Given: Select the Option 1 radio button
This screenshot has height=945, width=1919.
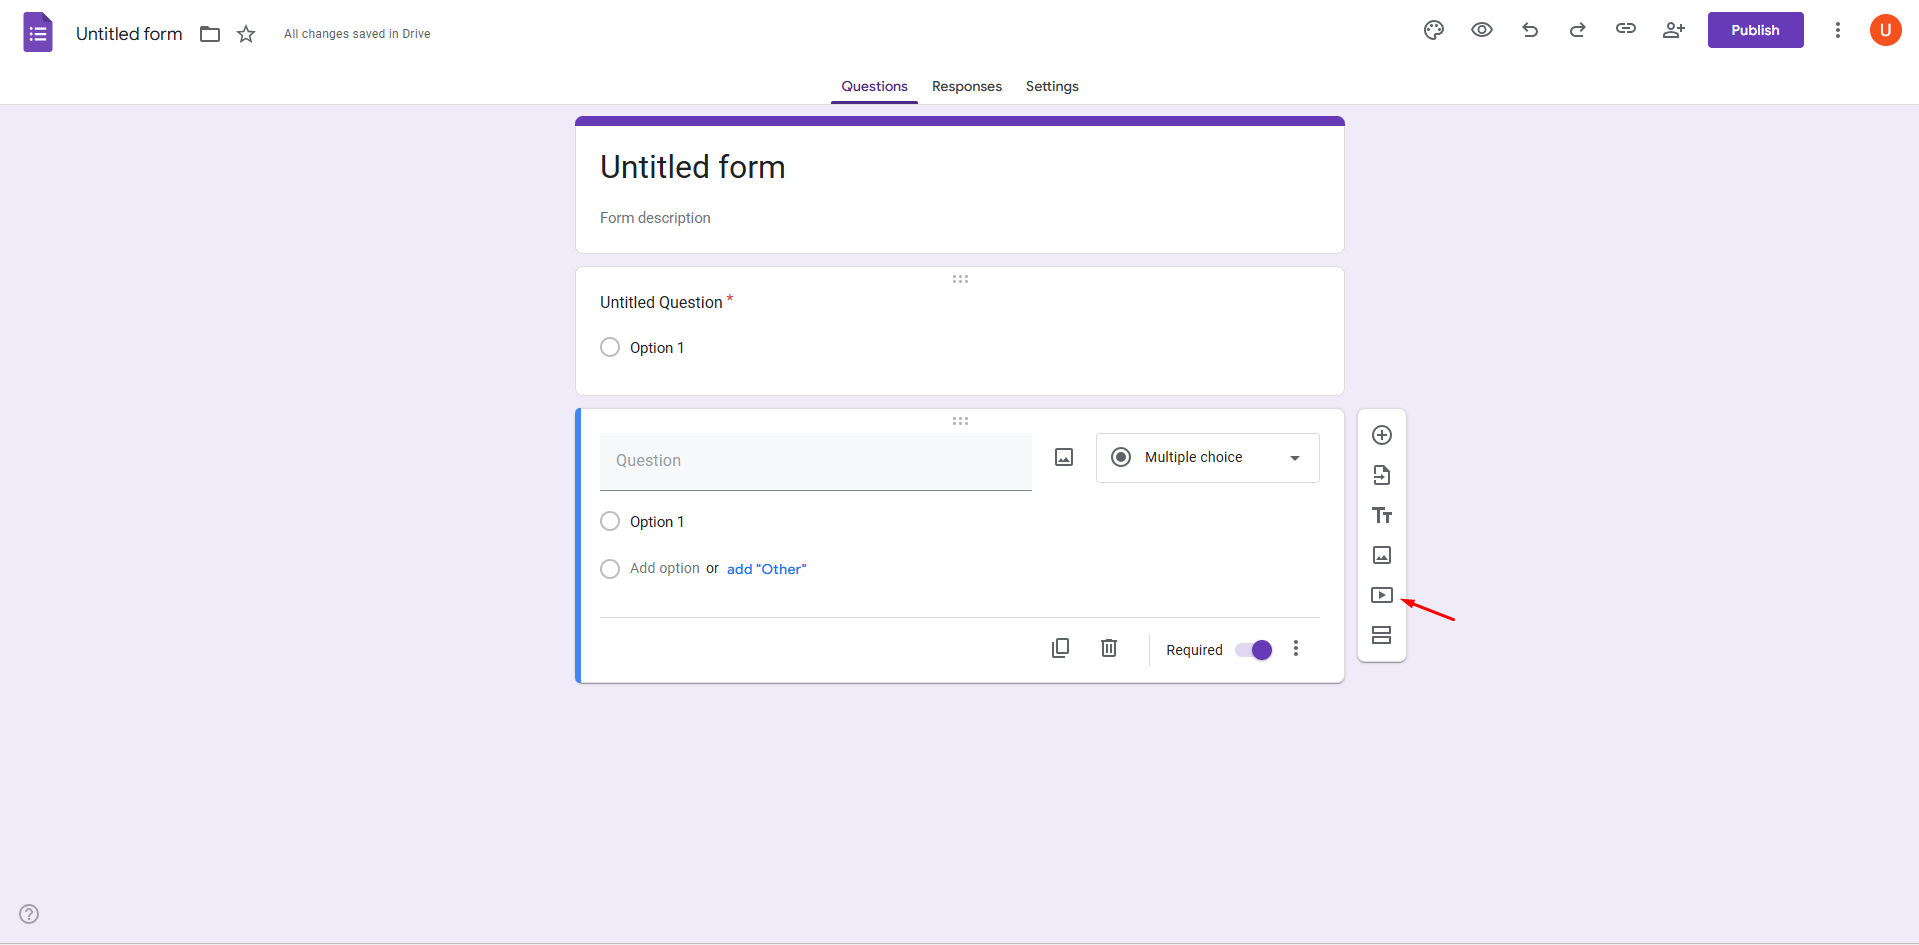Looking at the screenshot, I should point(610,521).
